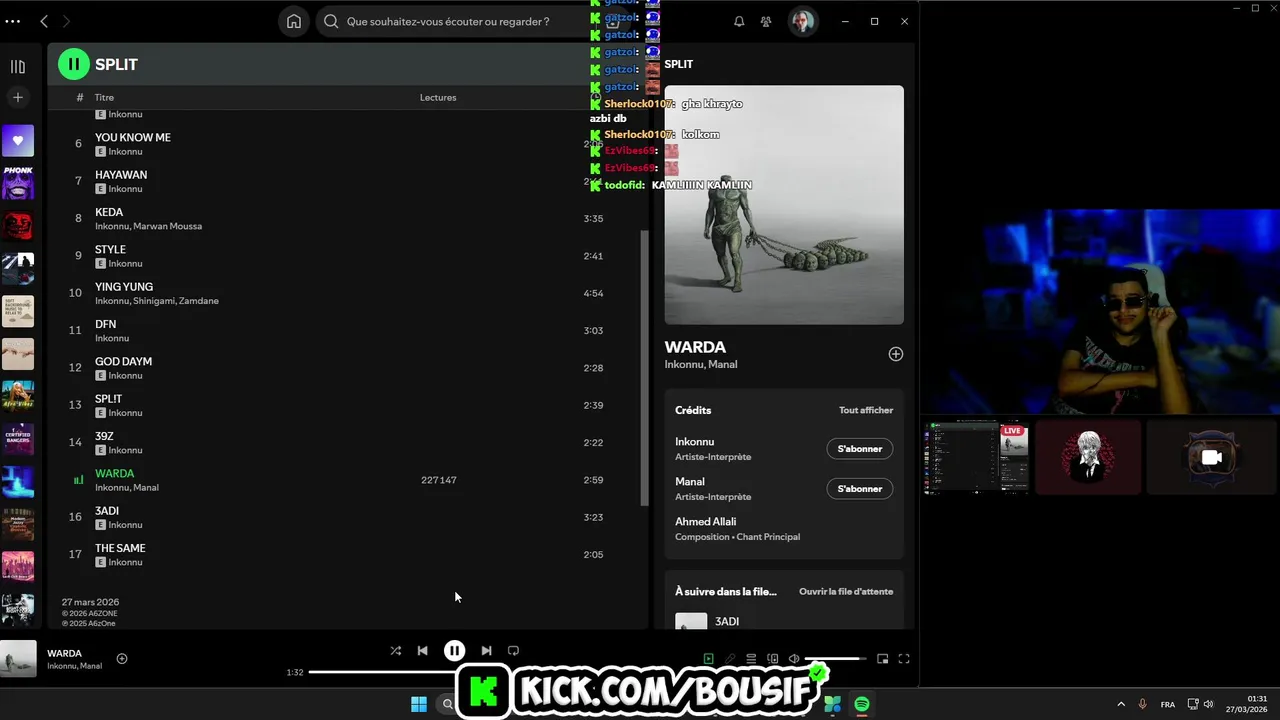1280x720 pixels.
Task: Toggle the Now Playing view icon
Action: coord(708,659)
